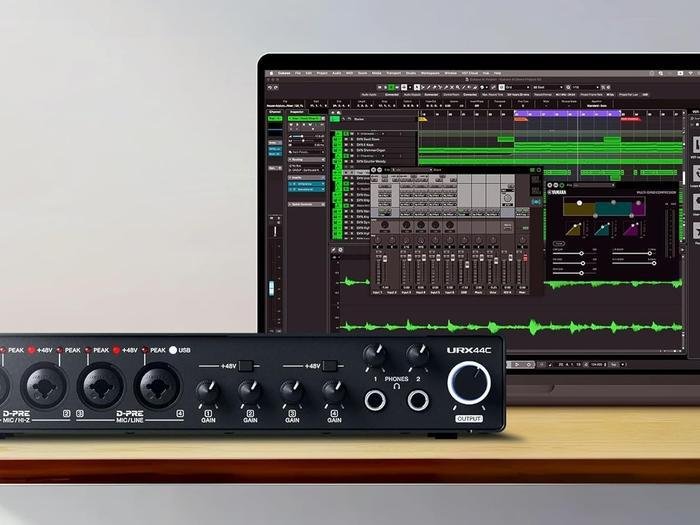
Task: Click the Main channel red fader in mixer
Action: (525, 258)
